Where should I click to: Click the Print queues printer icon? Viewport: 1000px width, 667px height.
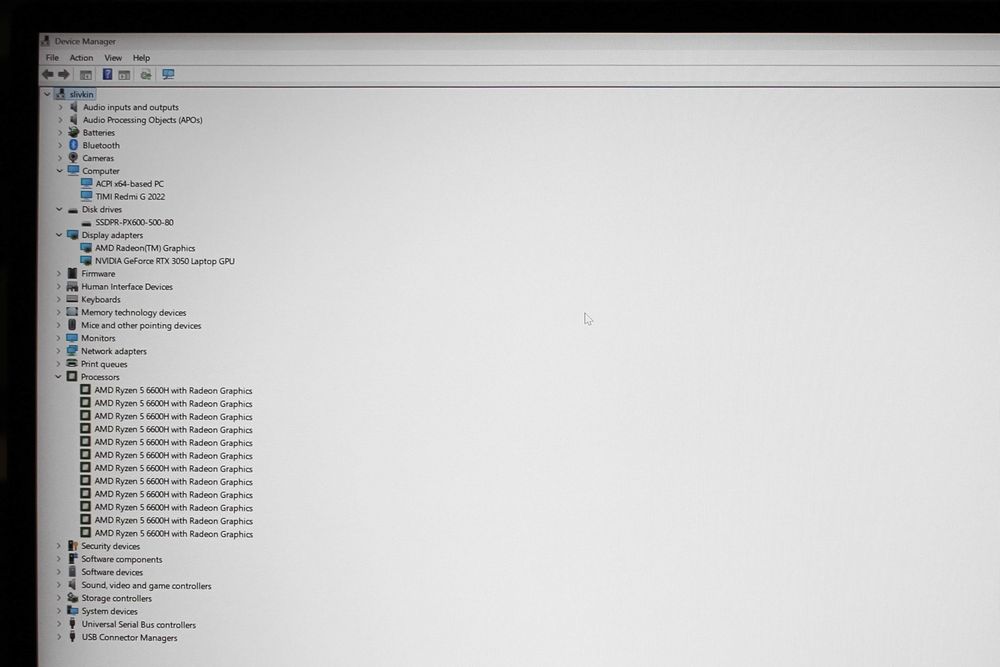pos(72,363)
